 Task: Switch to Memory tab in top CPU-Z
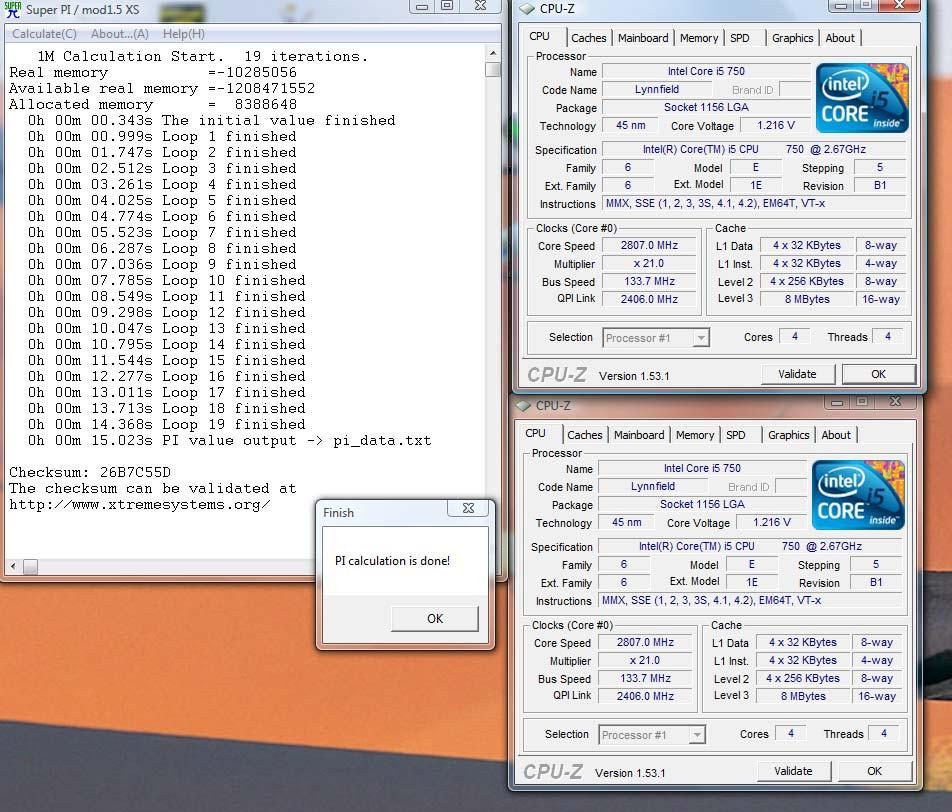click(x=699, y=38)
